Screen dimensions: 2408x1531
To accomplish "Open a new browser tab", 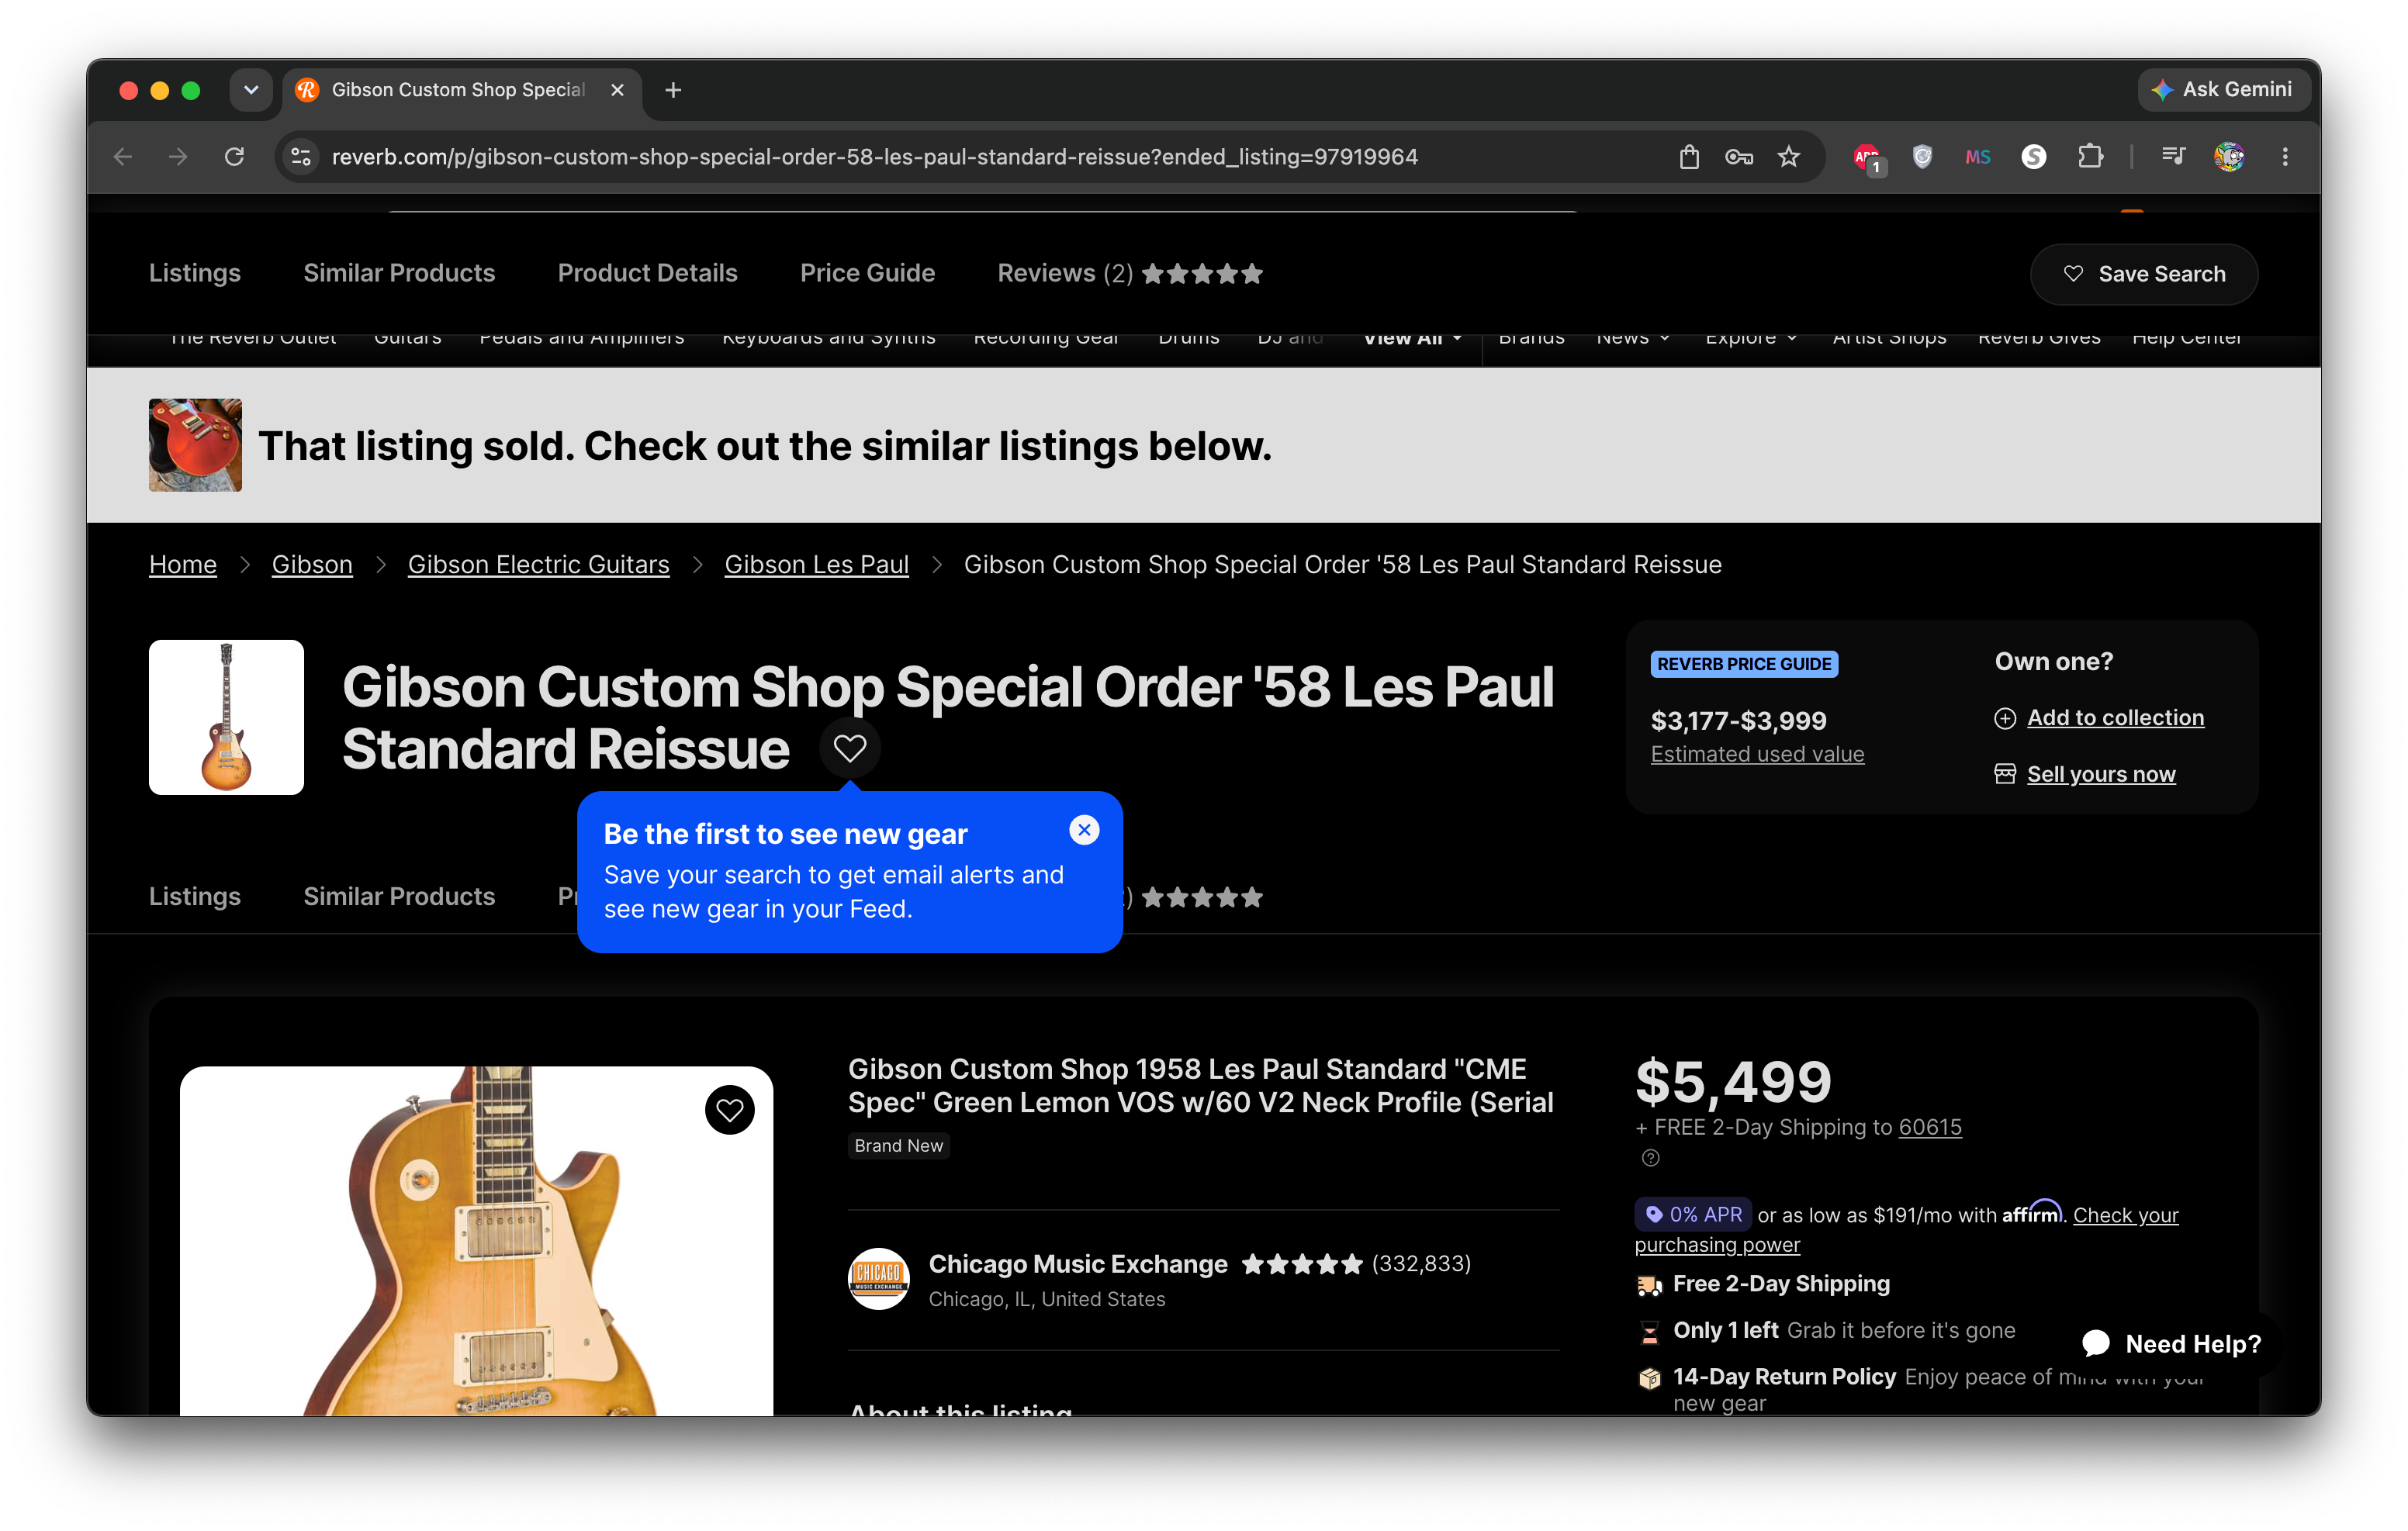I will pos(673,90).
